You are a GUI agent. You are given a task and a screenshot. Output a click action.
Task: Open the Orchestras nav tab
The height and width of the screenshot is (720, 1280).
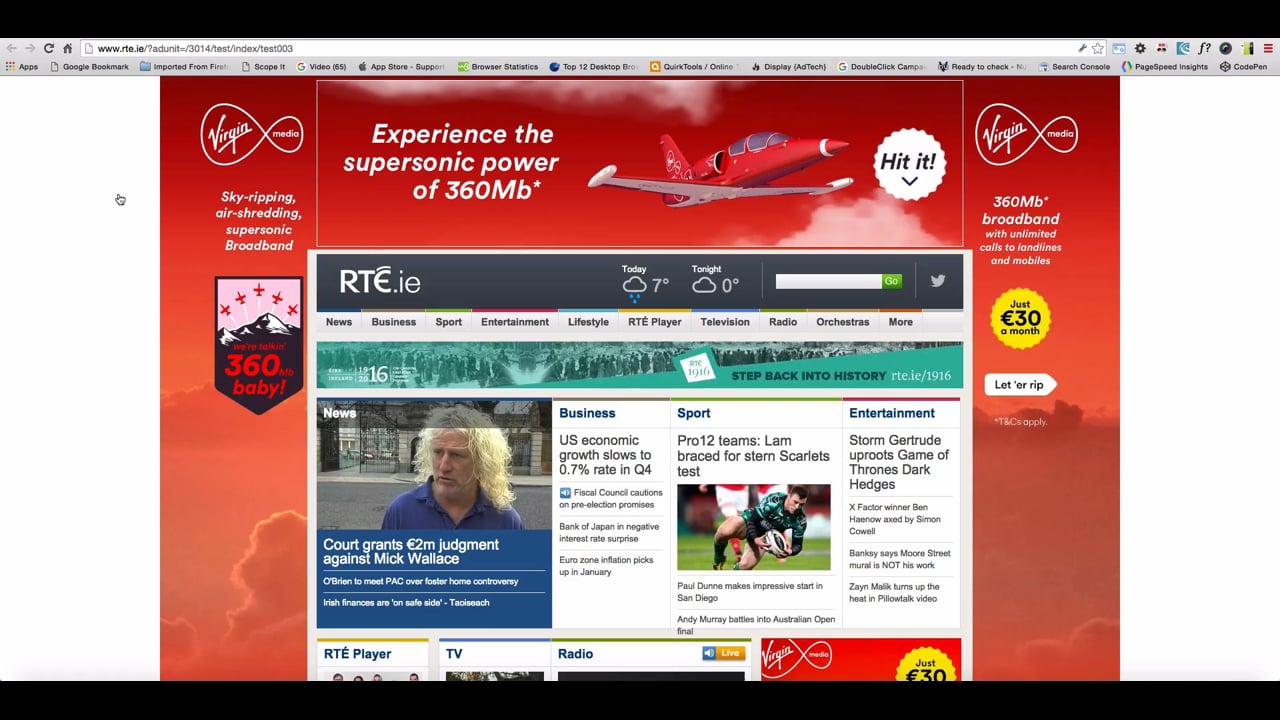[x=843, y=322]
